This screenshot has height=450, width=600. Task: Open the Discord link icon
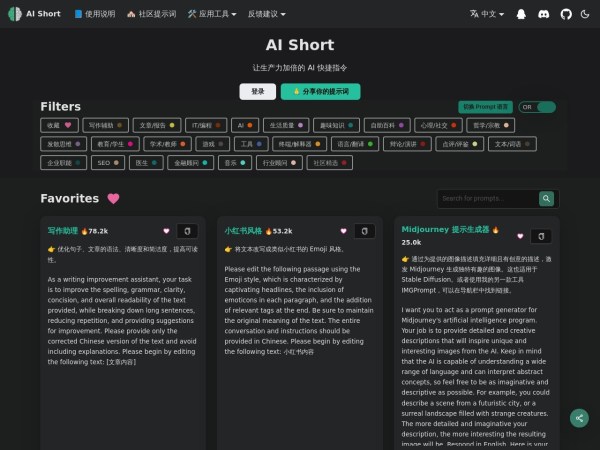point(544,14)
